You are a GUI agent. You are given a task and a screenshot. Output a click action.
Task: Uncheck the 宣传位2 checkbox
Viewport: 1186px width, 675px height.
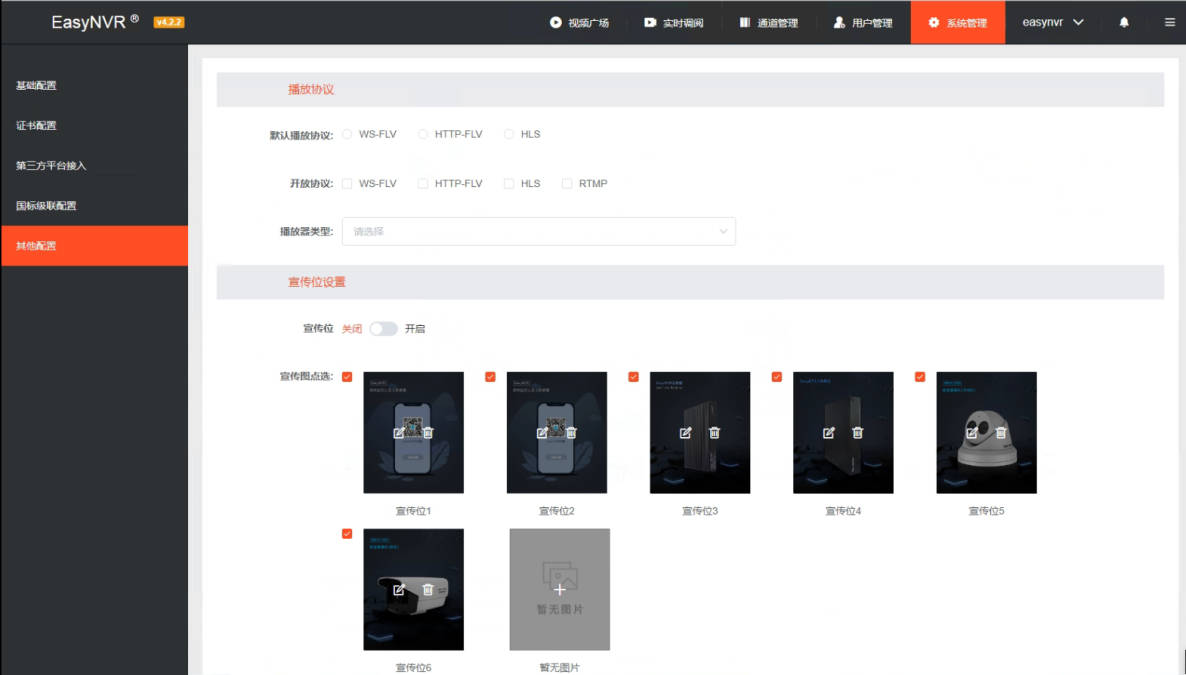coord(490,377)
